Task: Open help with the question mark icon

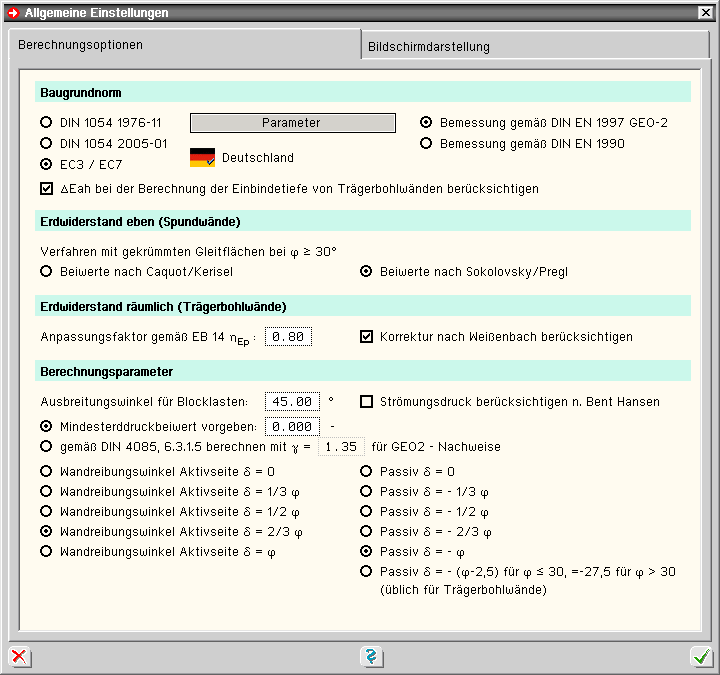Action: coord(372,657)
